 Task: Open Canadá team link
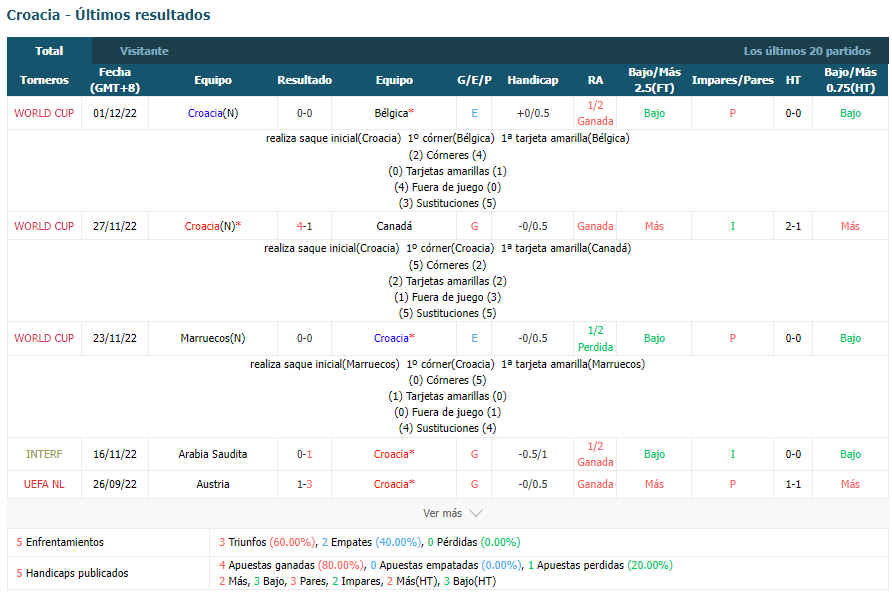pyautogui.click(x=394, y=226)
